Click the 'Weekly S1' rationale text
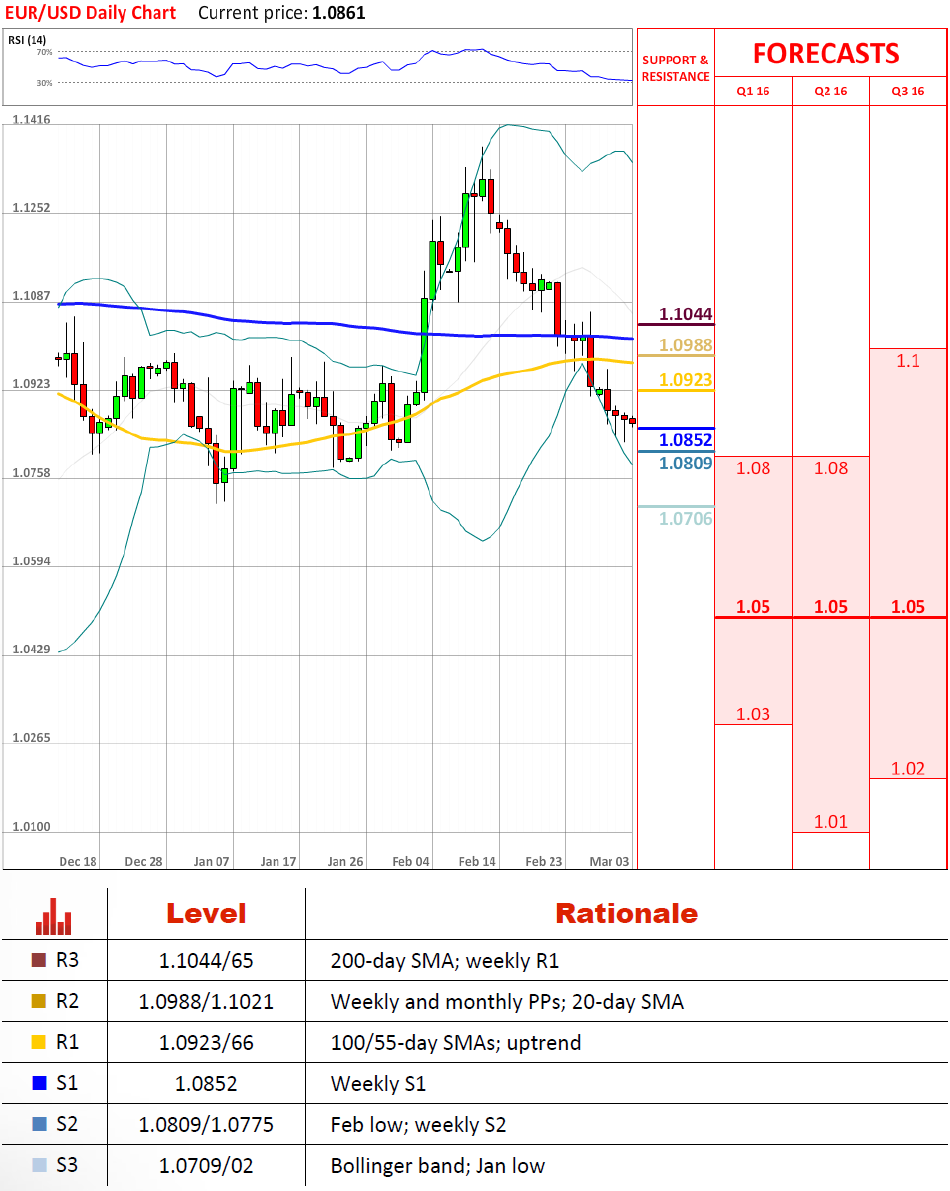 (378, 1084)
